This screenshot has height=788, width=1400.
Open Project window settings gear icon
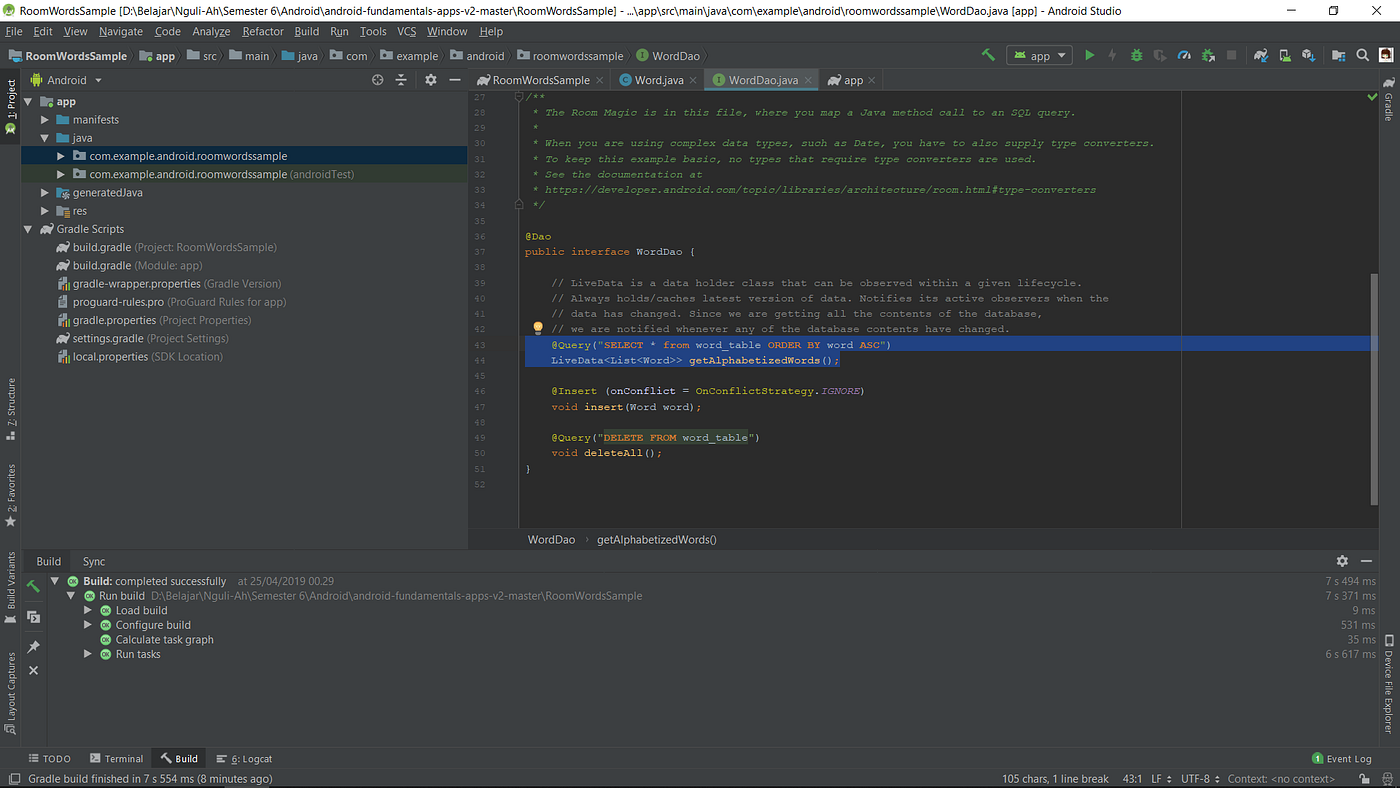pos(430,80)
